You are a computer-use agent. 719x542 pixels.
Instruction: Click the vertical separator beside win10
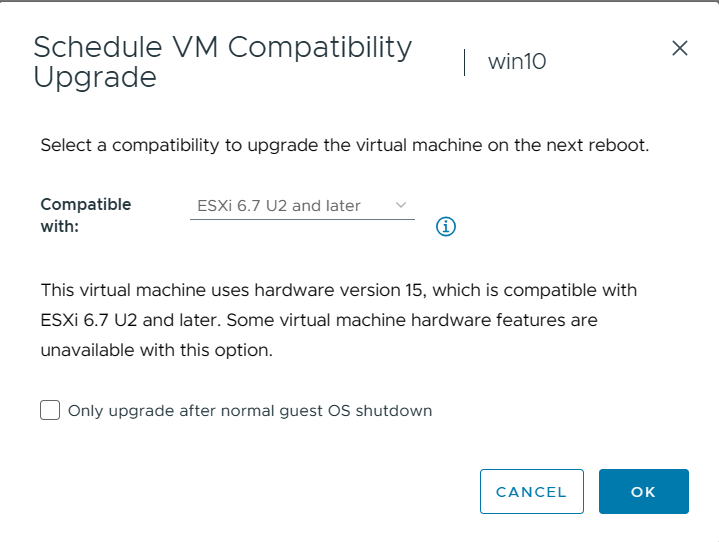tap(465, 62)
